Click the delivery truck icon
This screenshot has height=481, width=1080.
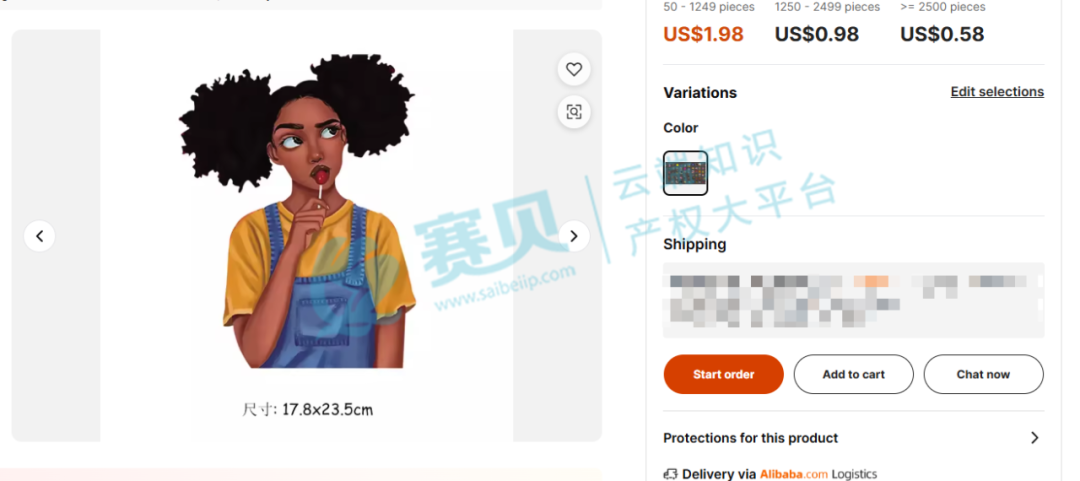(x=670, y=474)
